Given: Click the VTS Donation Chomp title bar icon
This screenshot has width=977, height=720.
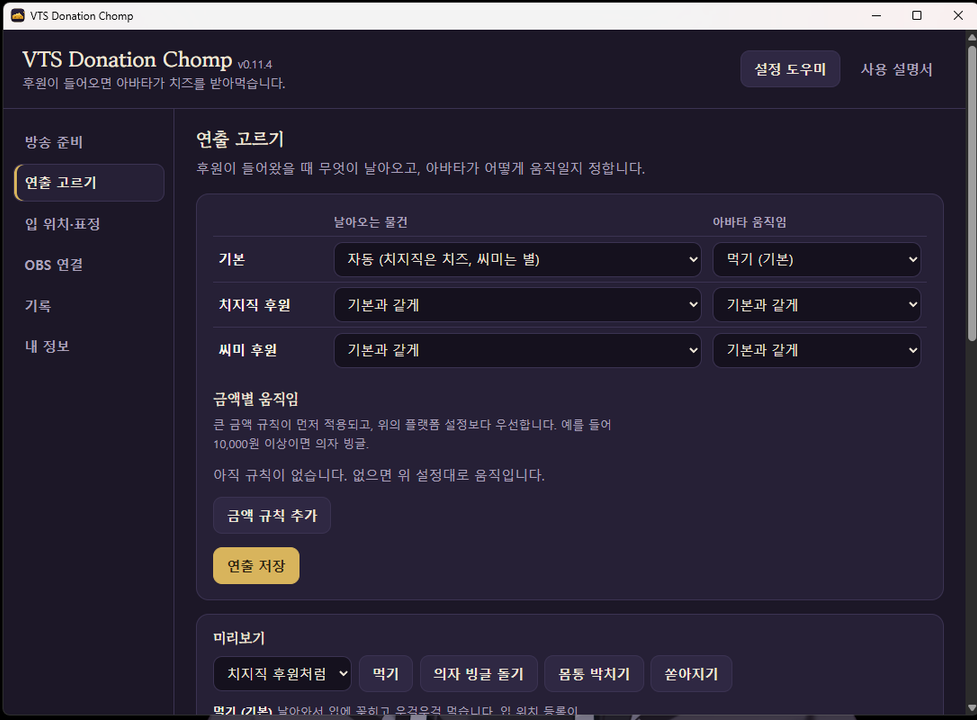Looking at the screenshot, I should point(18,16).
